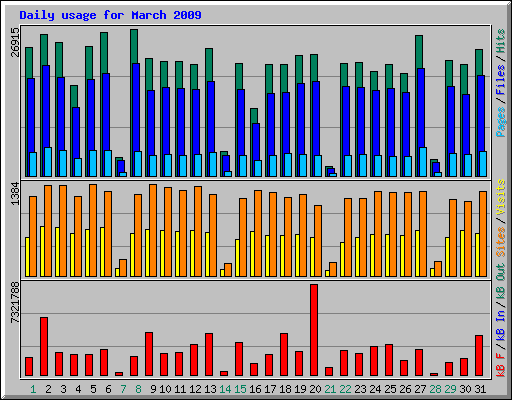
Task: Click green day label 14
Action: coord(225,389)
